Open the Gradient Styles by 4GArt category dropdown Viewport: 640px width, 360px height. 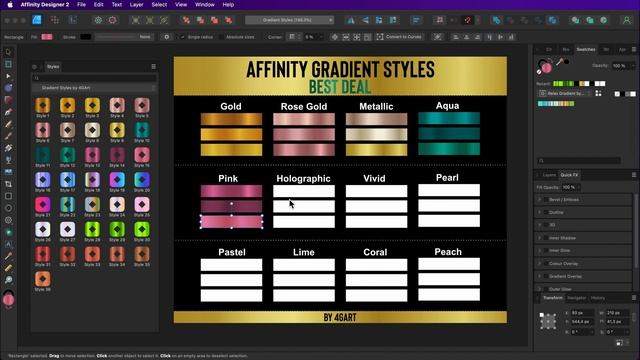pyautogui.click(x=94, y=88)
